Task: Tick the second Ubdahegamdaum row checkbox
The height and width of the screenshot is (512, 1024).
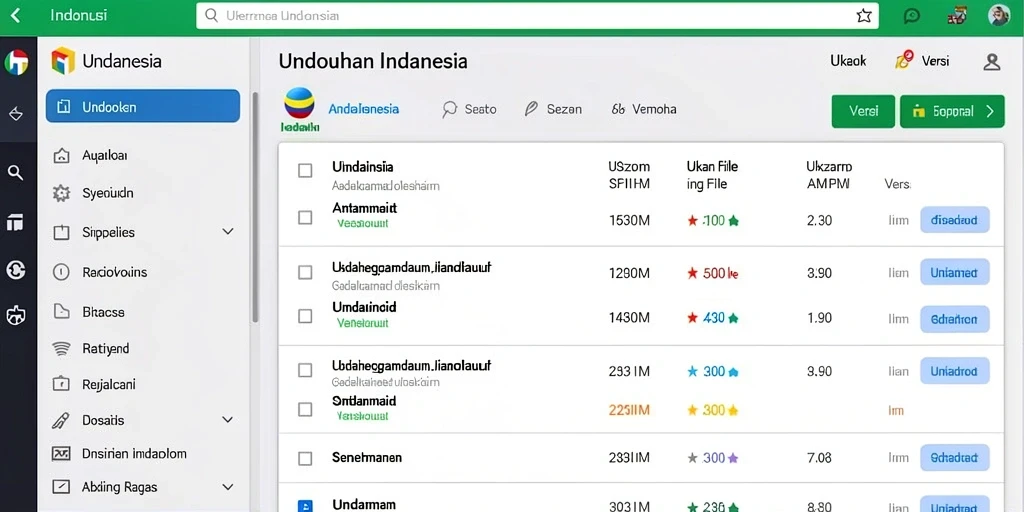Action: pos(305,370)
